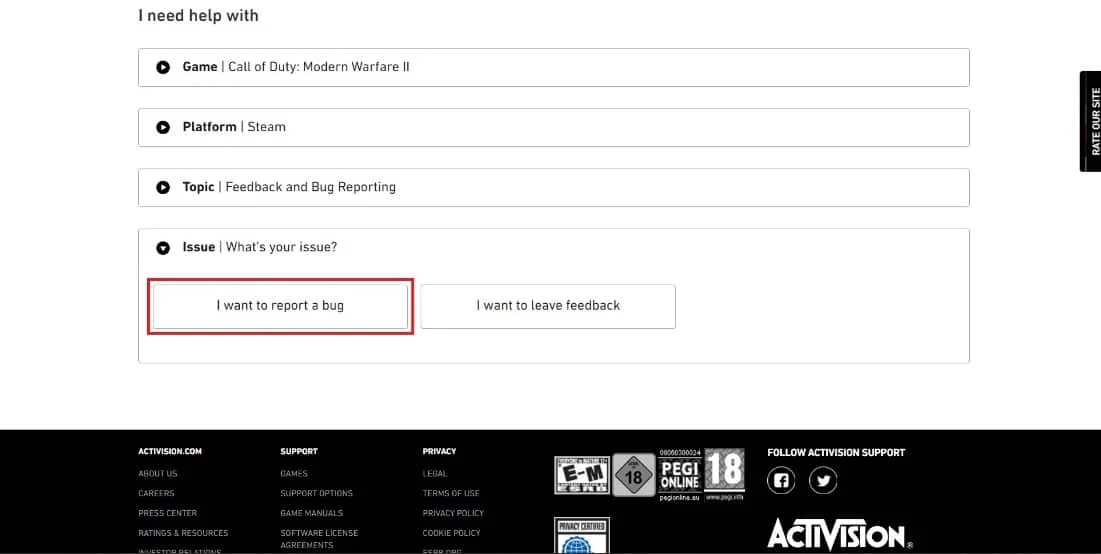Open Ratings & Resources footer link
This screenshot has height=554, width=1101.
point(183,533)
